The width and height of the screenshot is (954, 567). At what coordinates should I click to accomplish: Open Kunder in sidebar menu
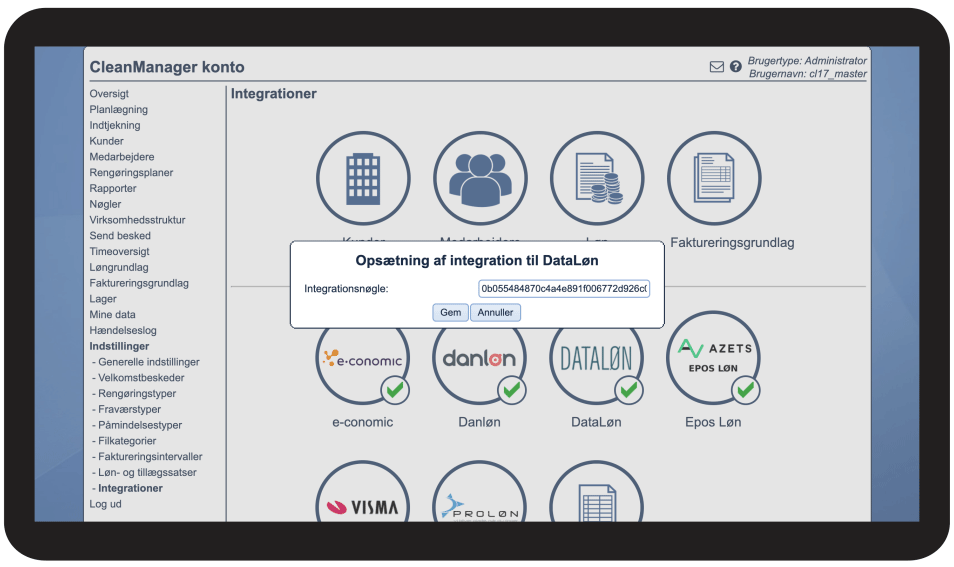pos(106,141)
